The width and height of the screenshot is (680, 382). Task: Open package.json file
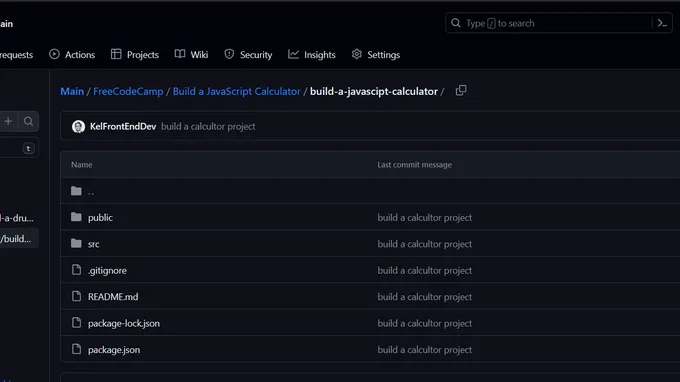[114, 350]
